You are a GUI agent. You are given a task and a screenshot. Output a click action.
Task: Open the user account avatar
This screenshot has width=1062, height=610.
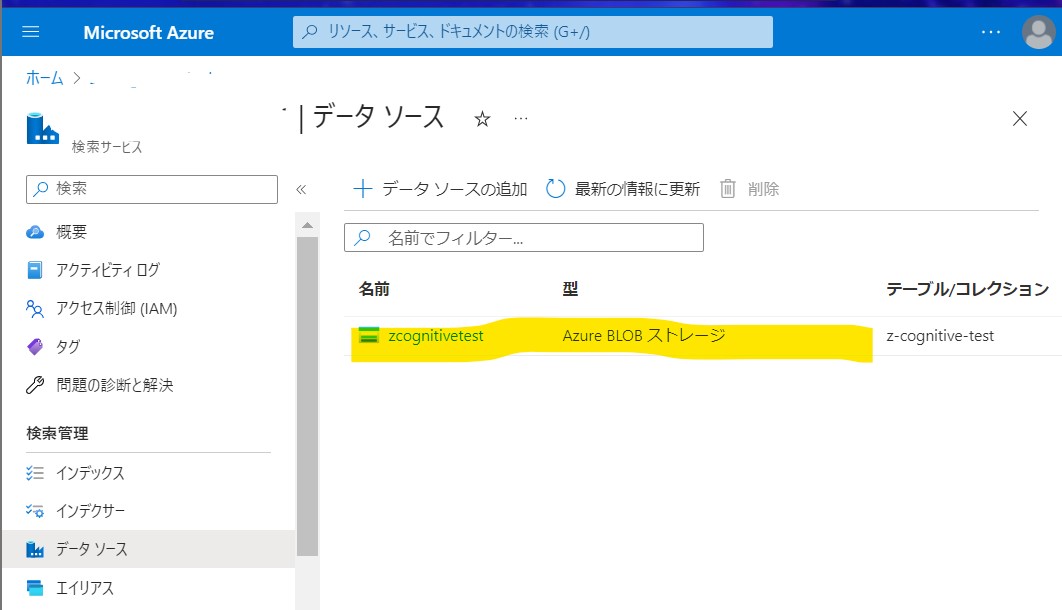tap(1039, 32)
